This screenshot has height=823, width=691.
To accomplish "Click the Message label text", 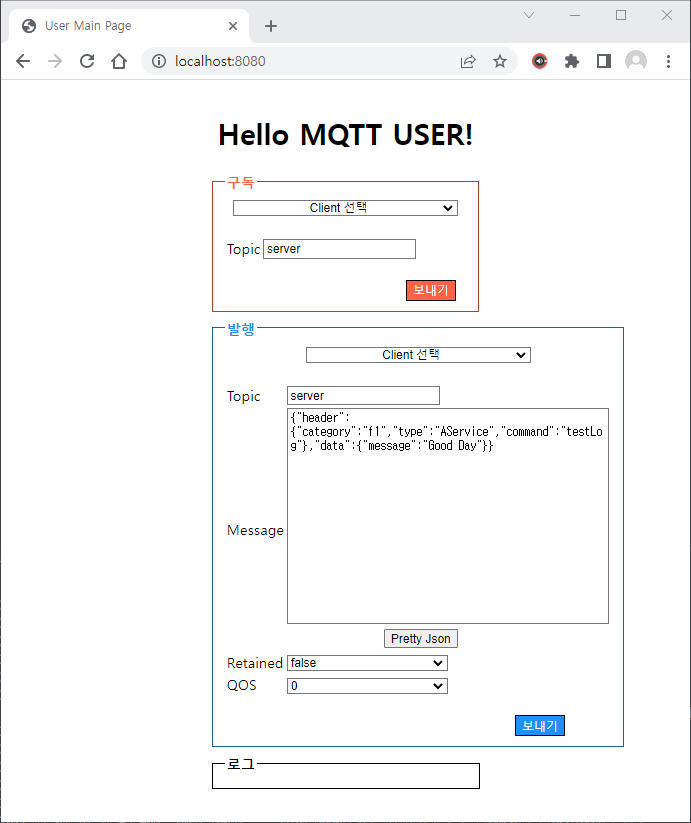I will [256, 531].
